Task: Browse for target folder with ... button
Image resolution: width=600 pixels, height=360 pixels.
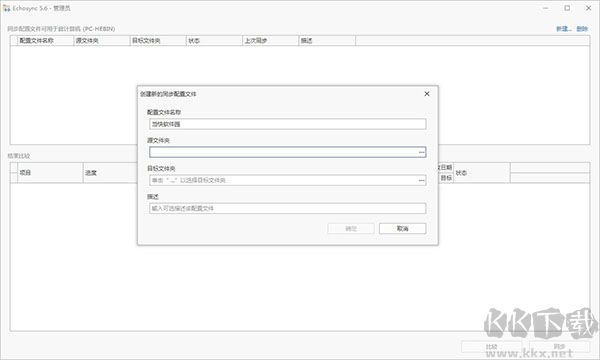Action: (421, 180)
